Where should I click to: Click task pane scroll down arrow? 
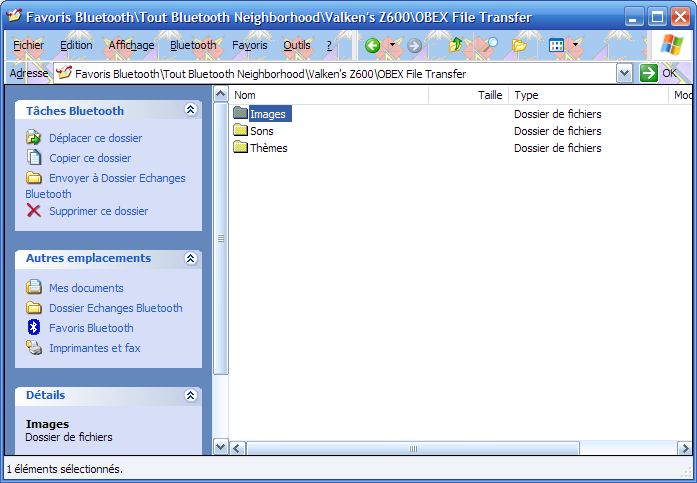tap(220, 447)
